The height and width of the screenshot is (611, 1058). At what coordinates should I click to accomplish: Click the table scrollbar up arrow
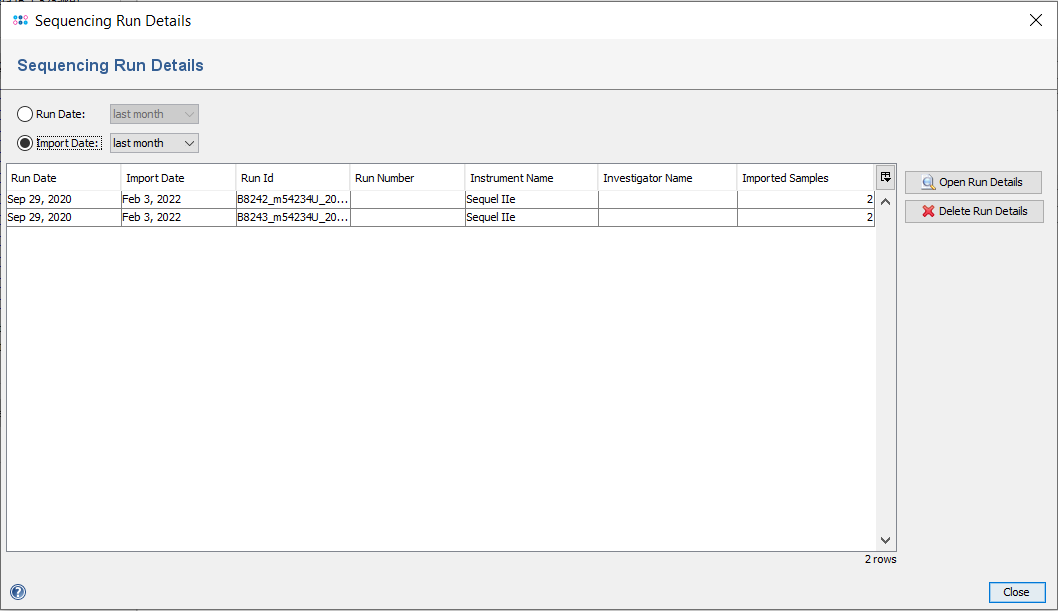pos(885,202)
